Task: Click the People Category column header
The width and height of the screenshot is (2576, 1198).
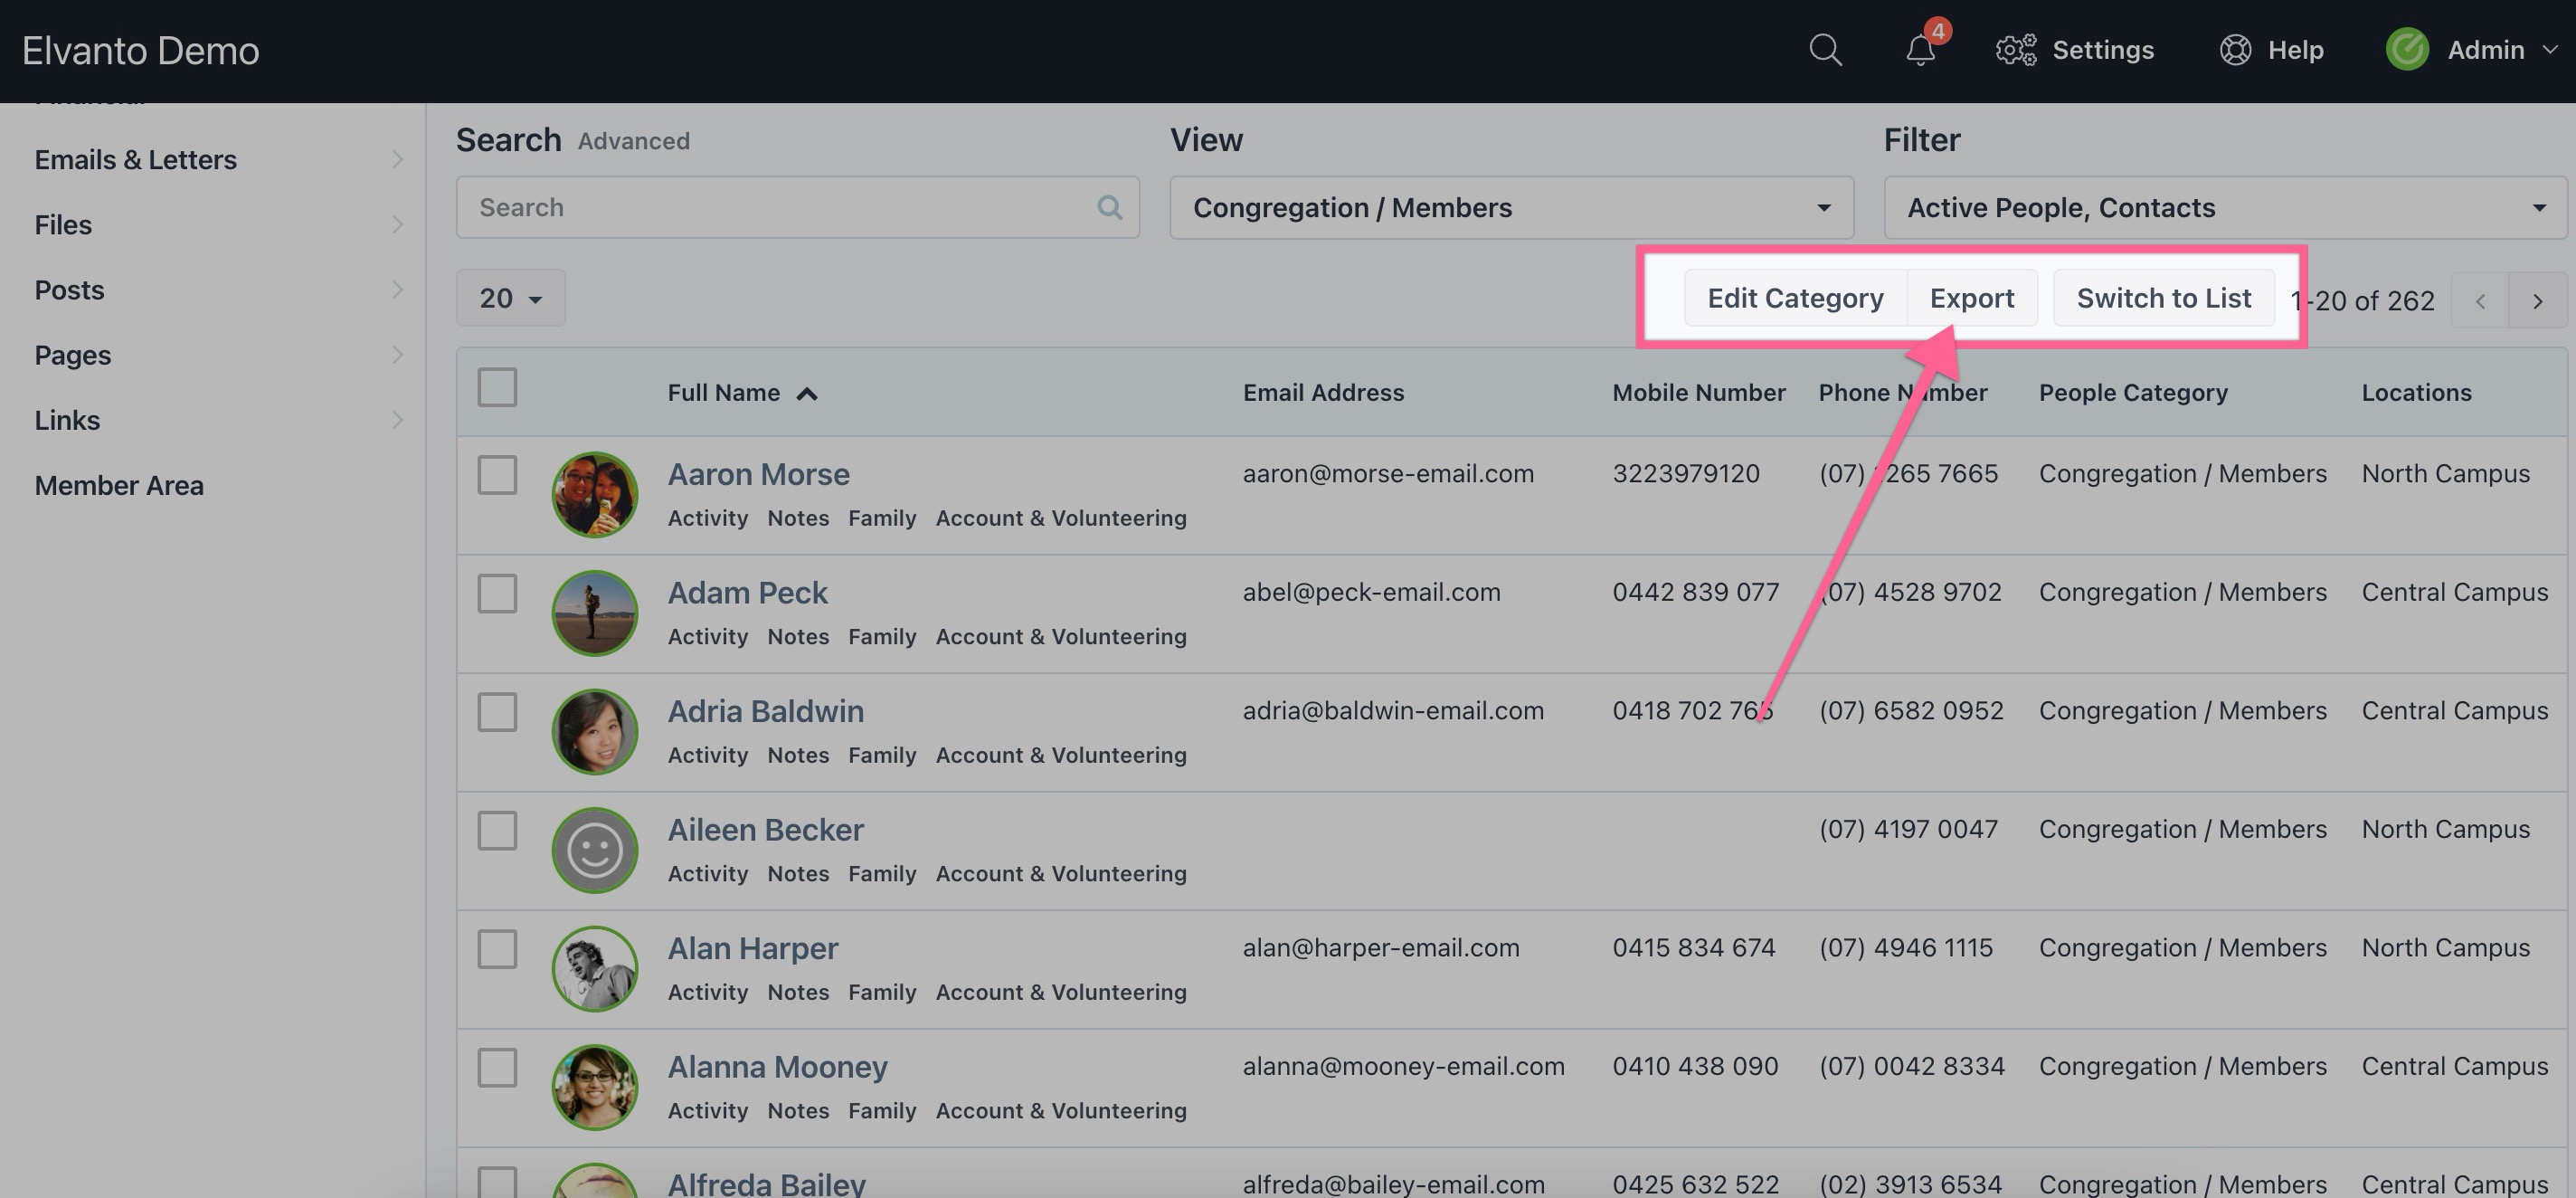Action: pos(2133,393)
